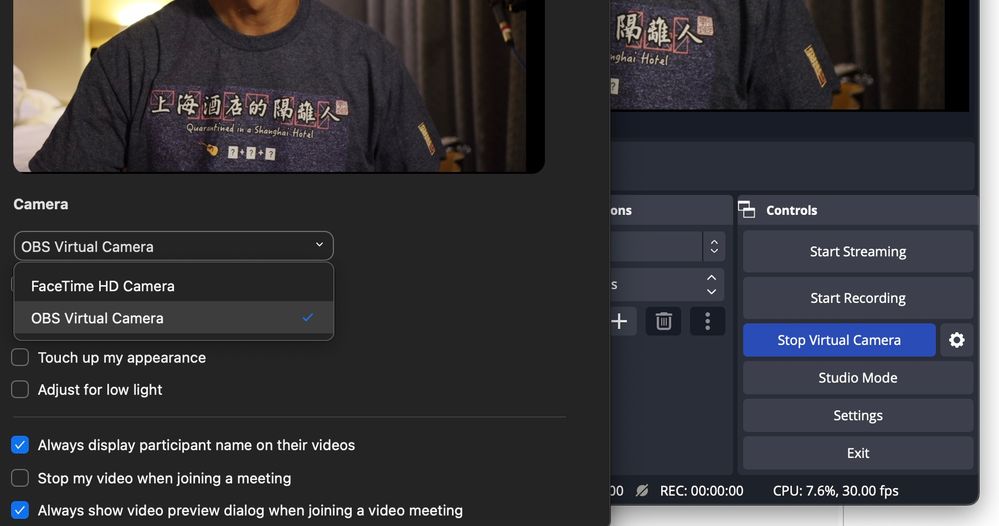
Task: Click the OBS status bar icon beside REC
Action: coord(642,490)
